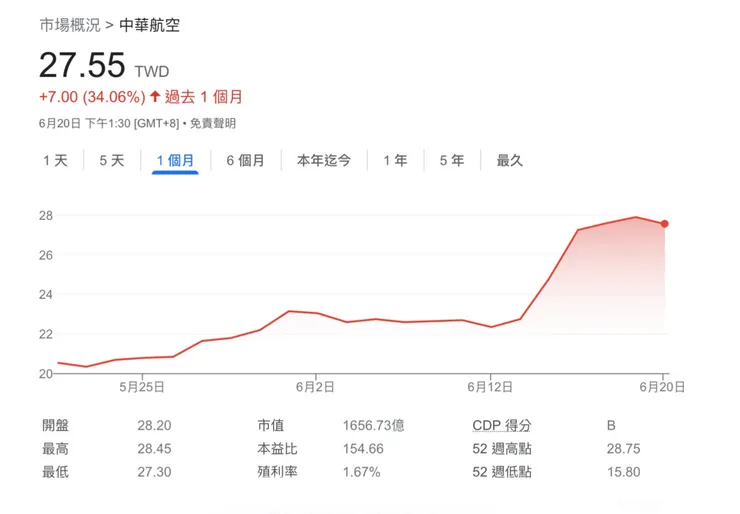Viewport: 740px width, 514px height.
Task: Click the 中華航空 breadcrumb title
Action: [x=150, y=25]
